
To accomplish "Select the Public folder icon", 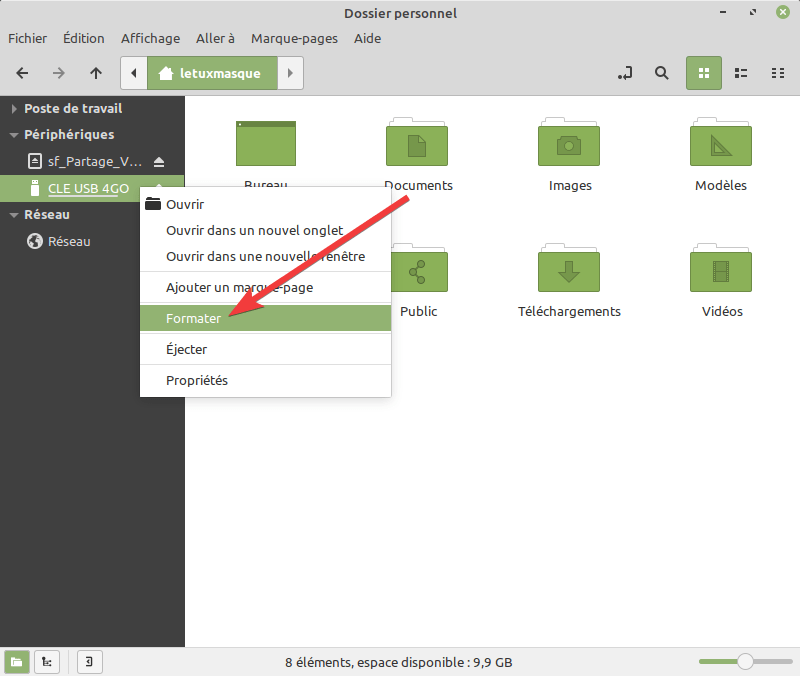I will (419, 268).
